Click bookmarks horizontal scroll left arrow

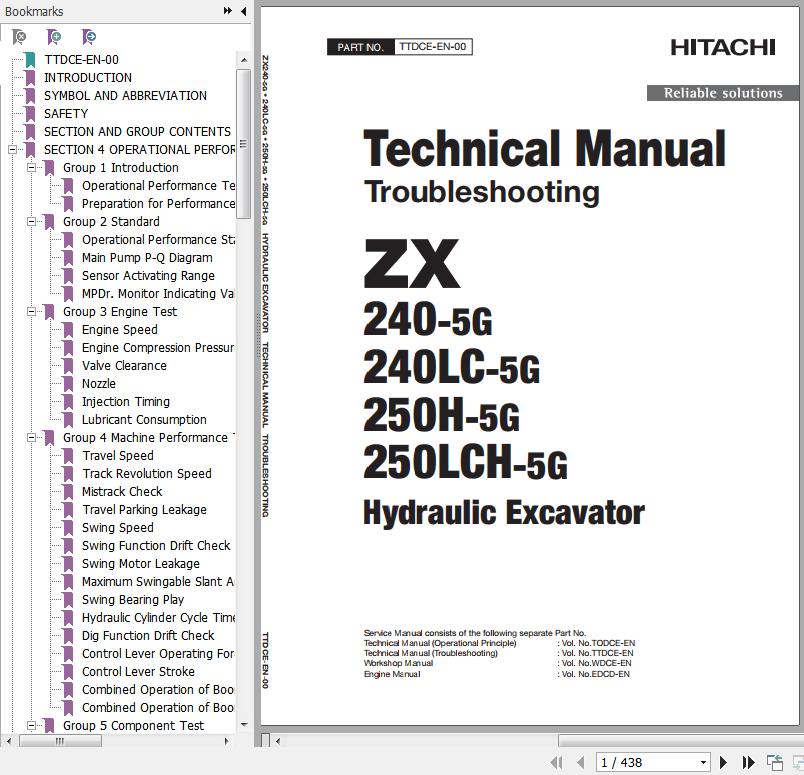point(9,741)
